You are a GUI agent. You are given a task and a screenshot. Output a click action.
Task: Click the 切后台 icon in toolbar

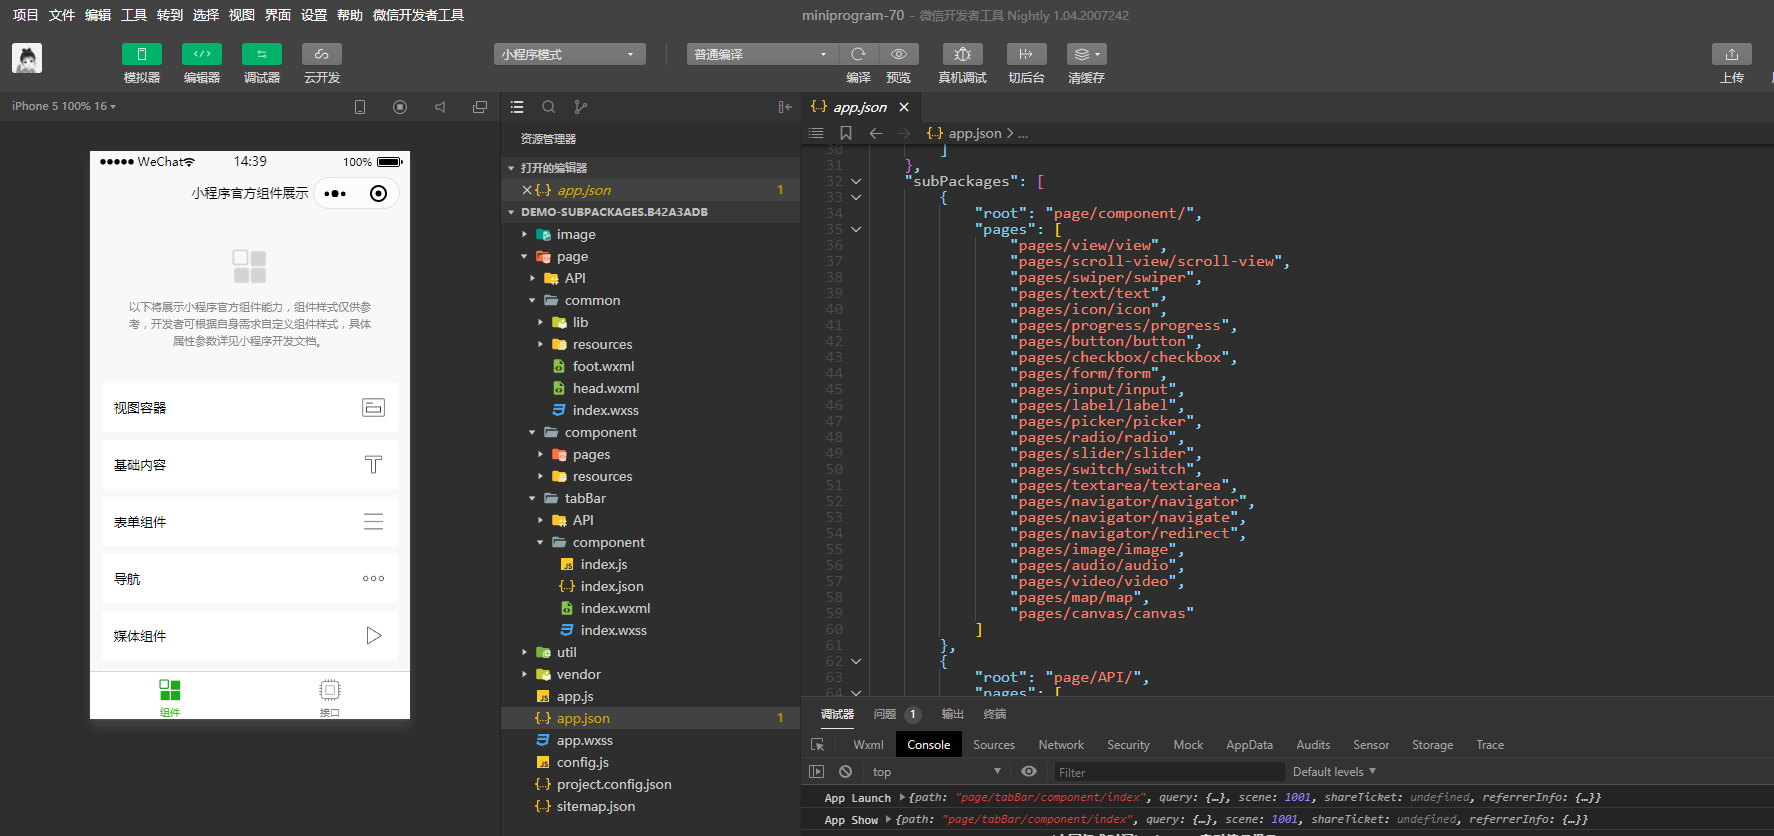click(1025, 54)
